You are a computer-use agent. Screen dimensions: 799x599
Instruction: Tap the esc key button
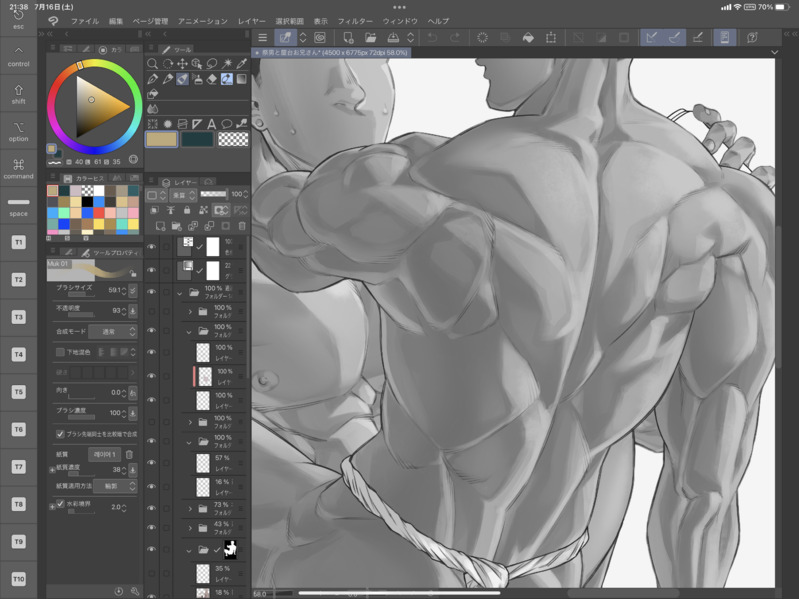18,19
